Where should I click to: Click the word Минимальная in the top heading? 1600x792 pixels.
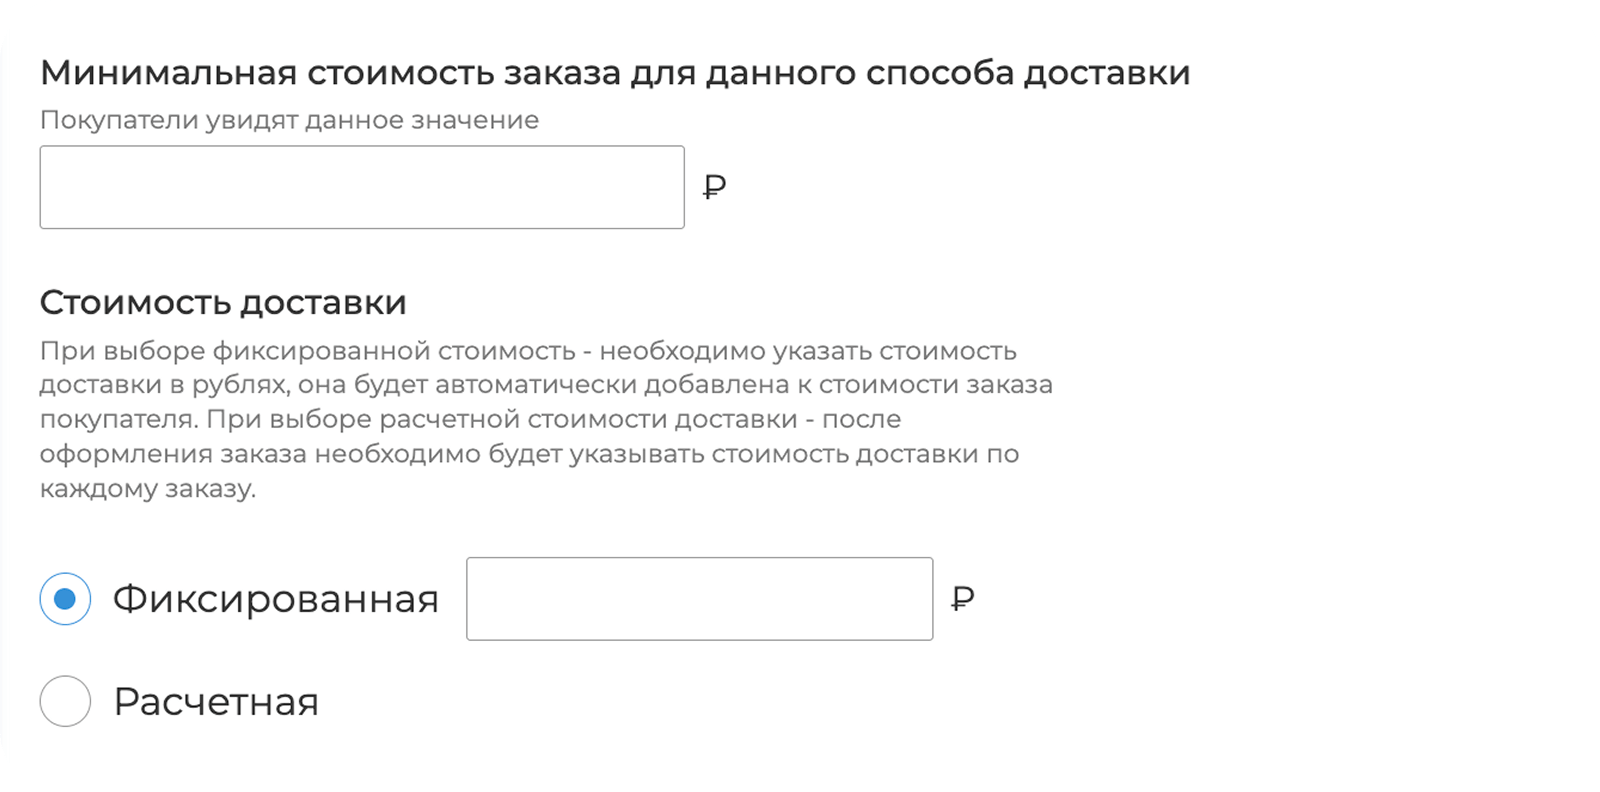(x=168, y=73)
